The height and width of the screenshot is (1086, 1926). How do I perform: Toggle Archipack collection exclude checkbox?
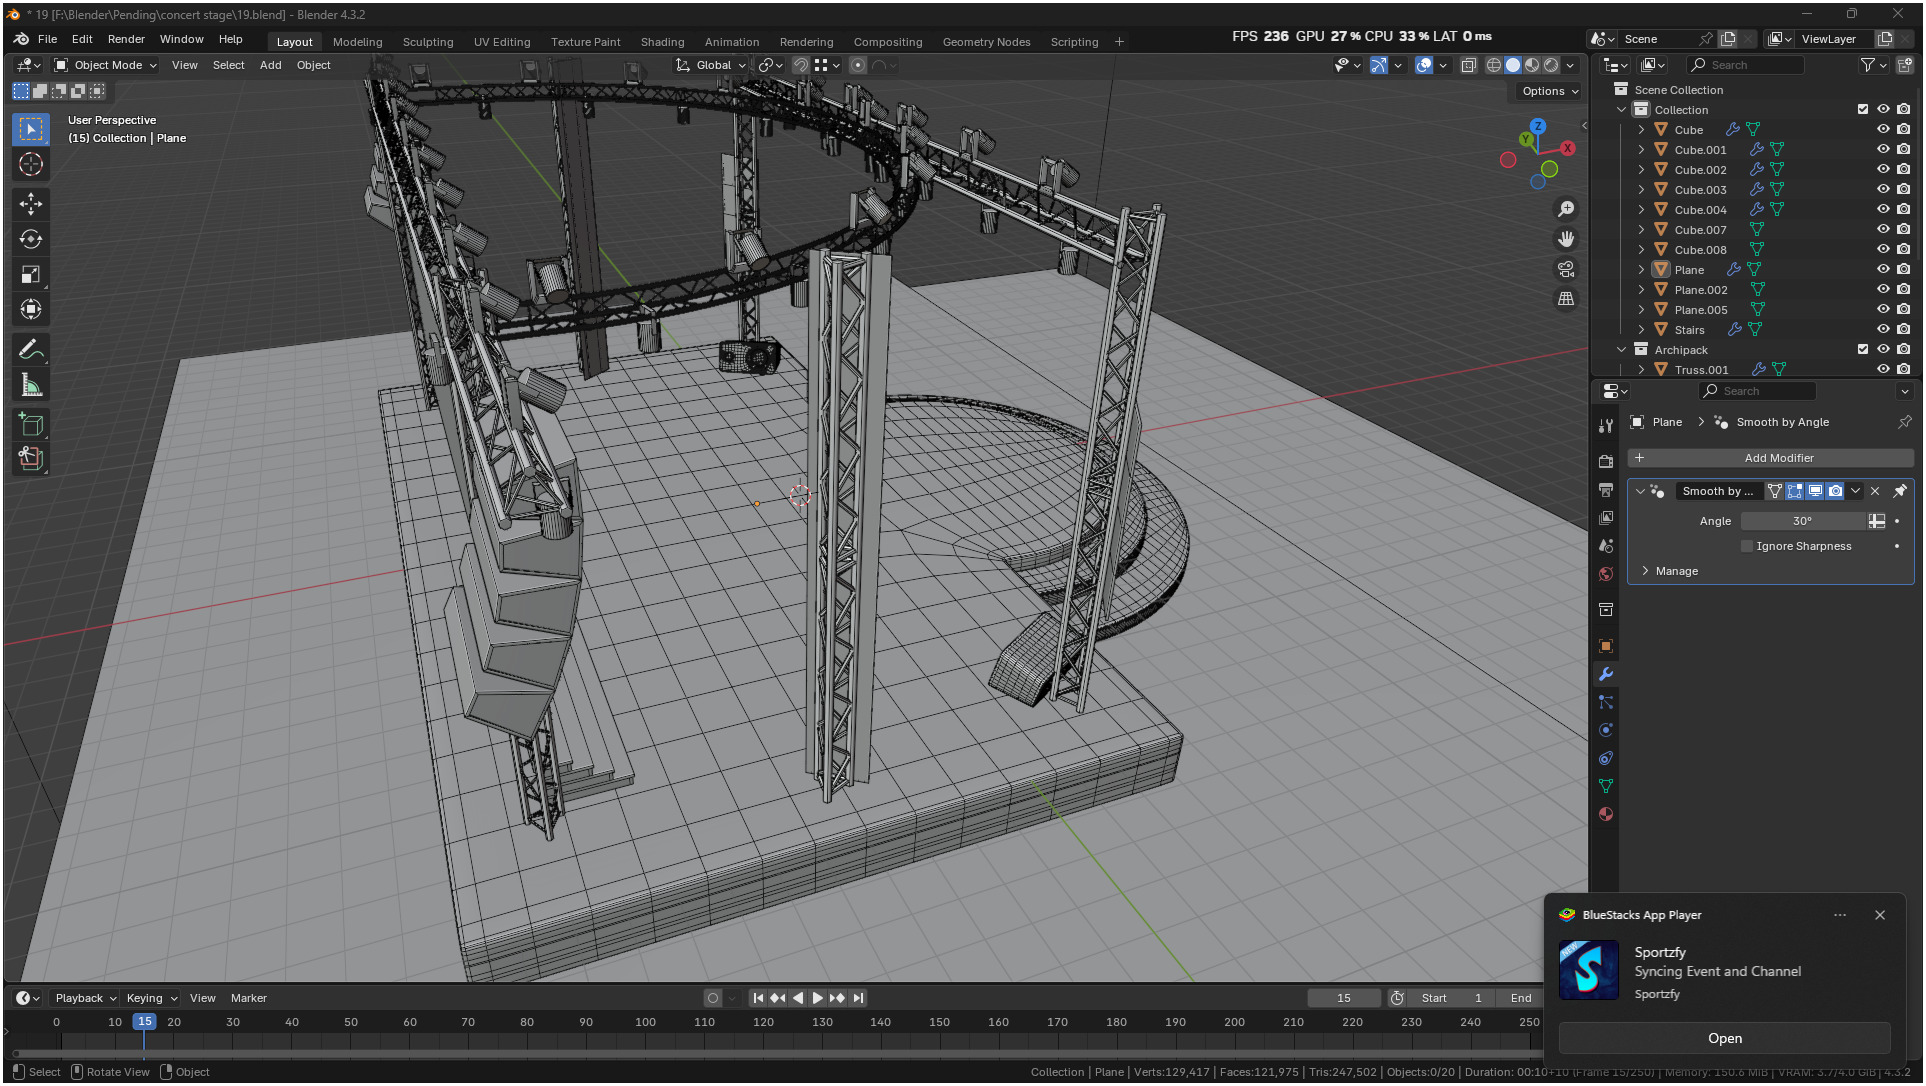tap(1862, 349)
